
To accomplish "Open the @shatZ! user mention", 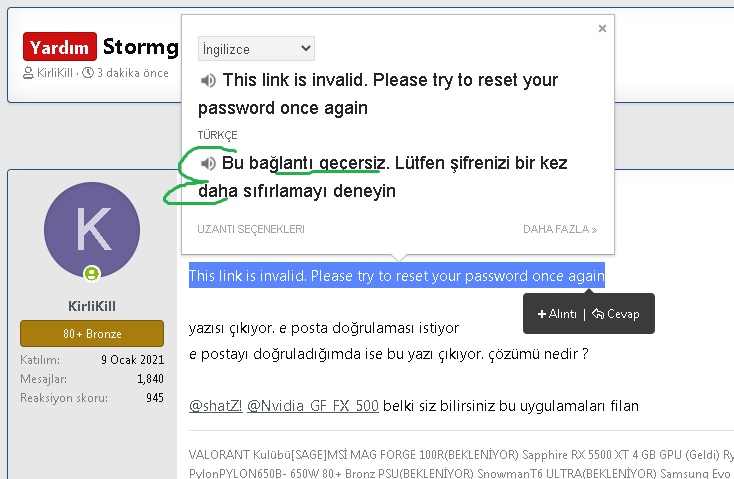I will coord(215,405).
